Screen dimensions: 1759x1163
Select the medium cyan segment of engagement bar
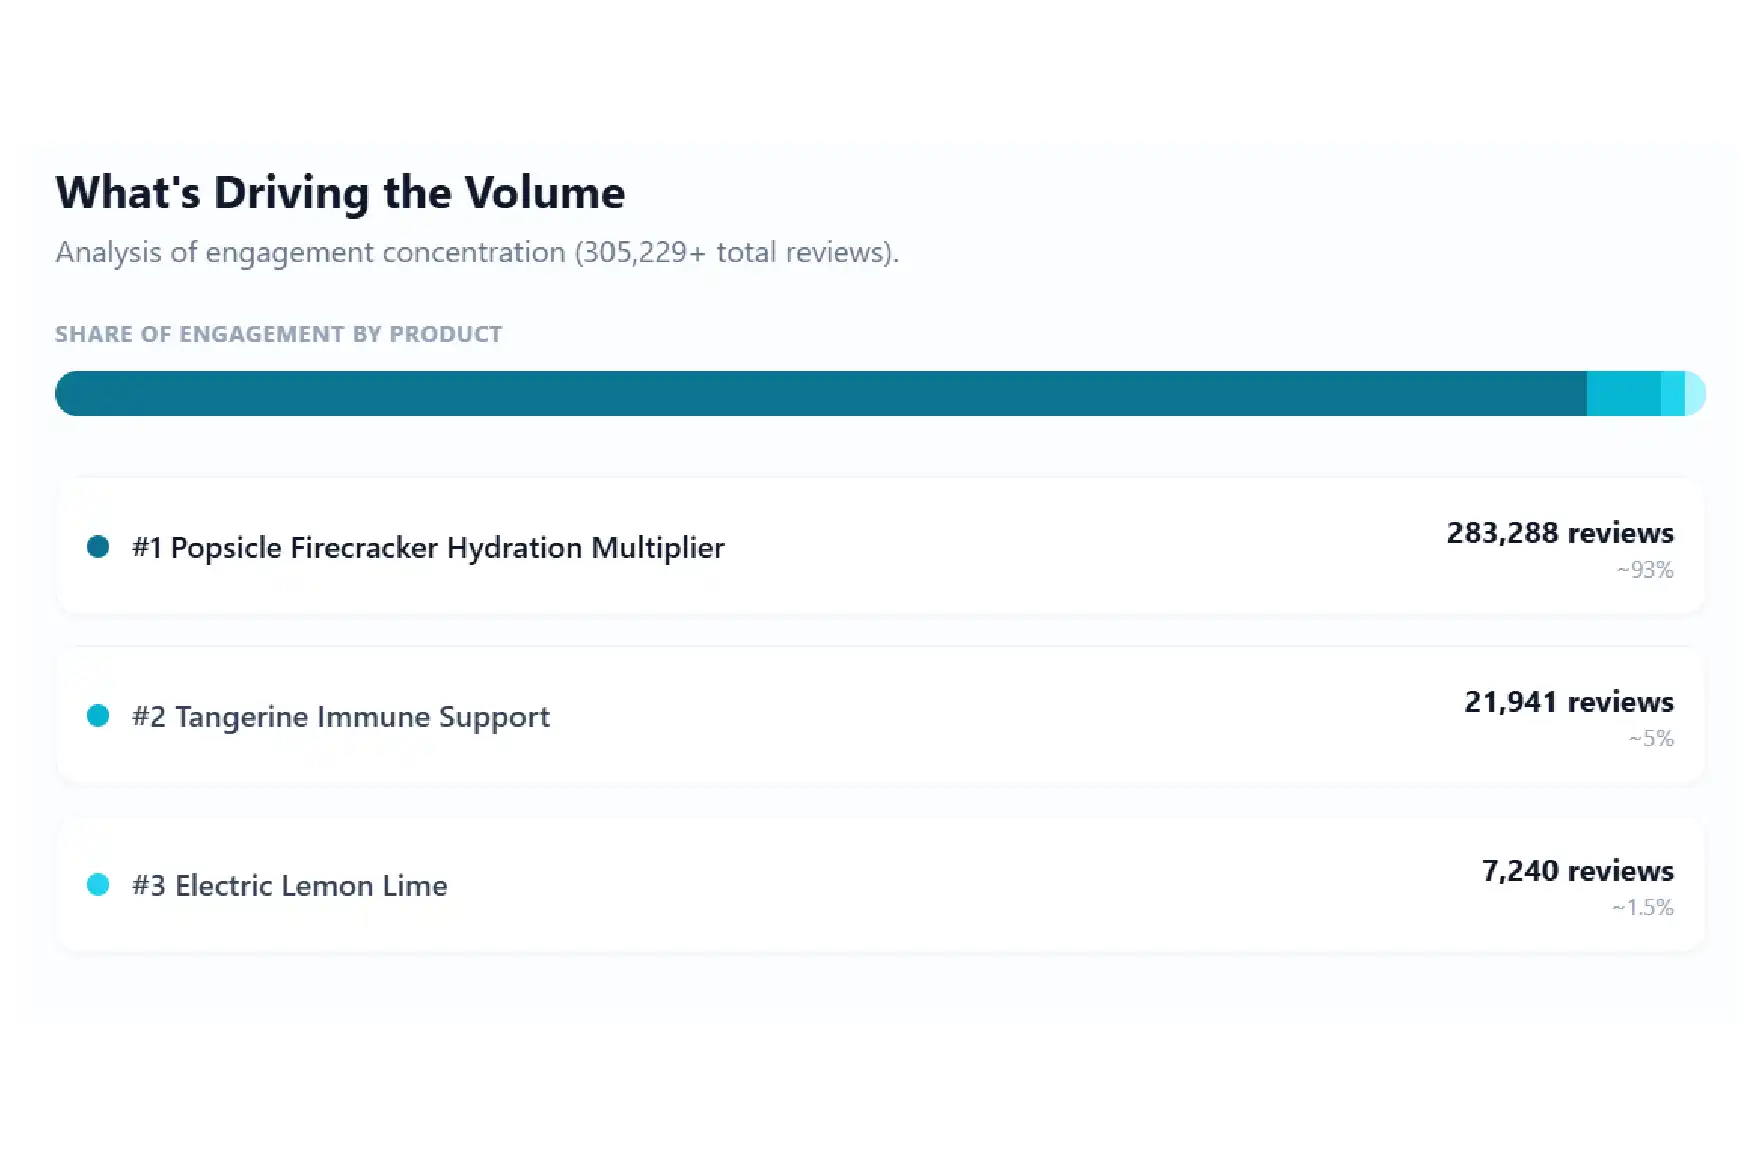pyautogui.click(x=1624, y=393)
